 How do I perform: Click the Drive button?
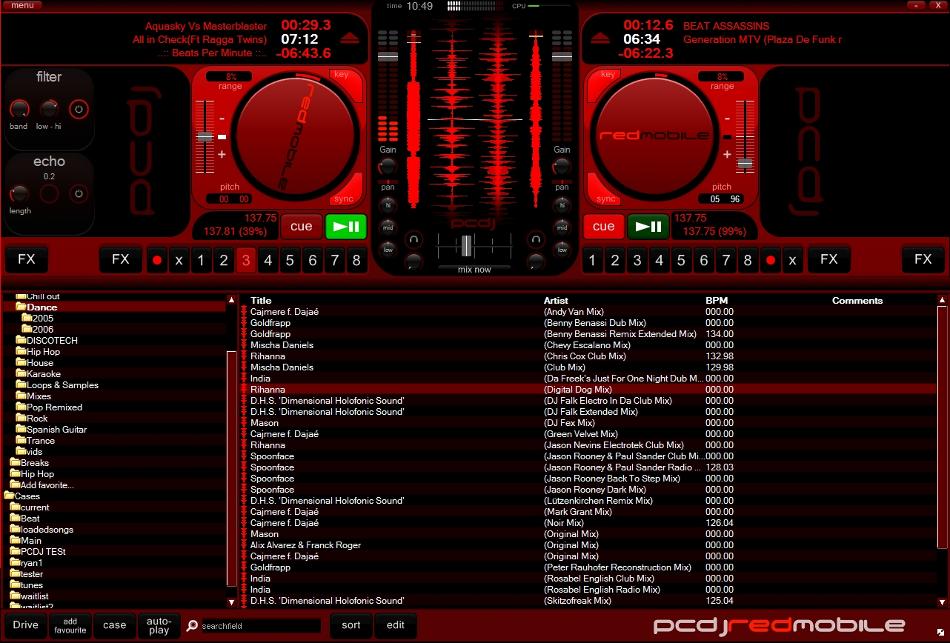point(25,625)
